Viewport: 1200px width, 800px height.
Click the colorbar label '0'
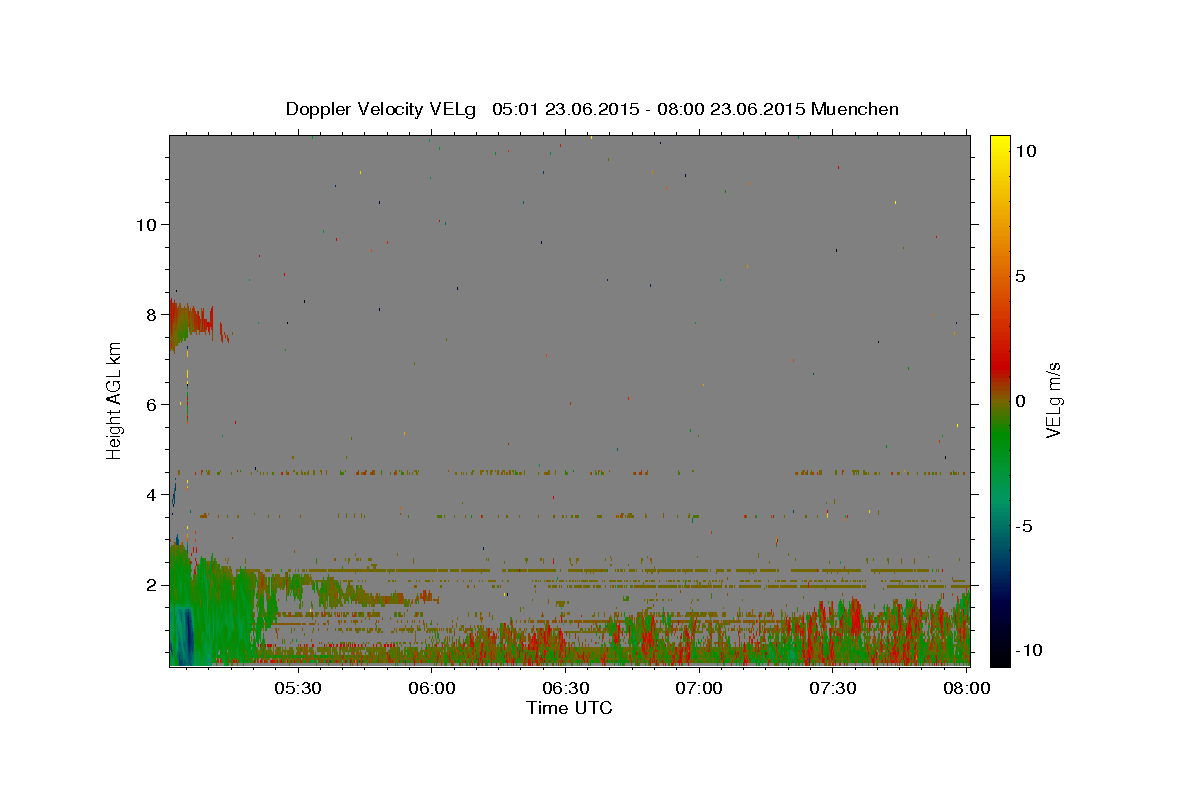[1021, 401]
